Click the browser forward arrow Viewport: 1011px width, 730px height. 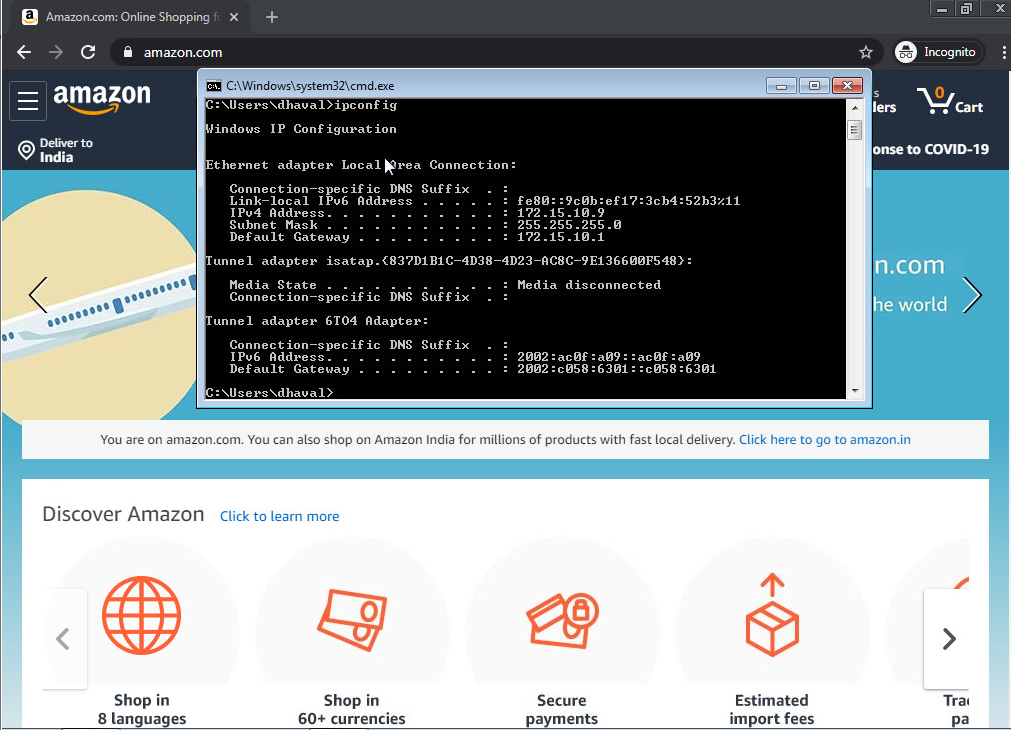point(56,52)
